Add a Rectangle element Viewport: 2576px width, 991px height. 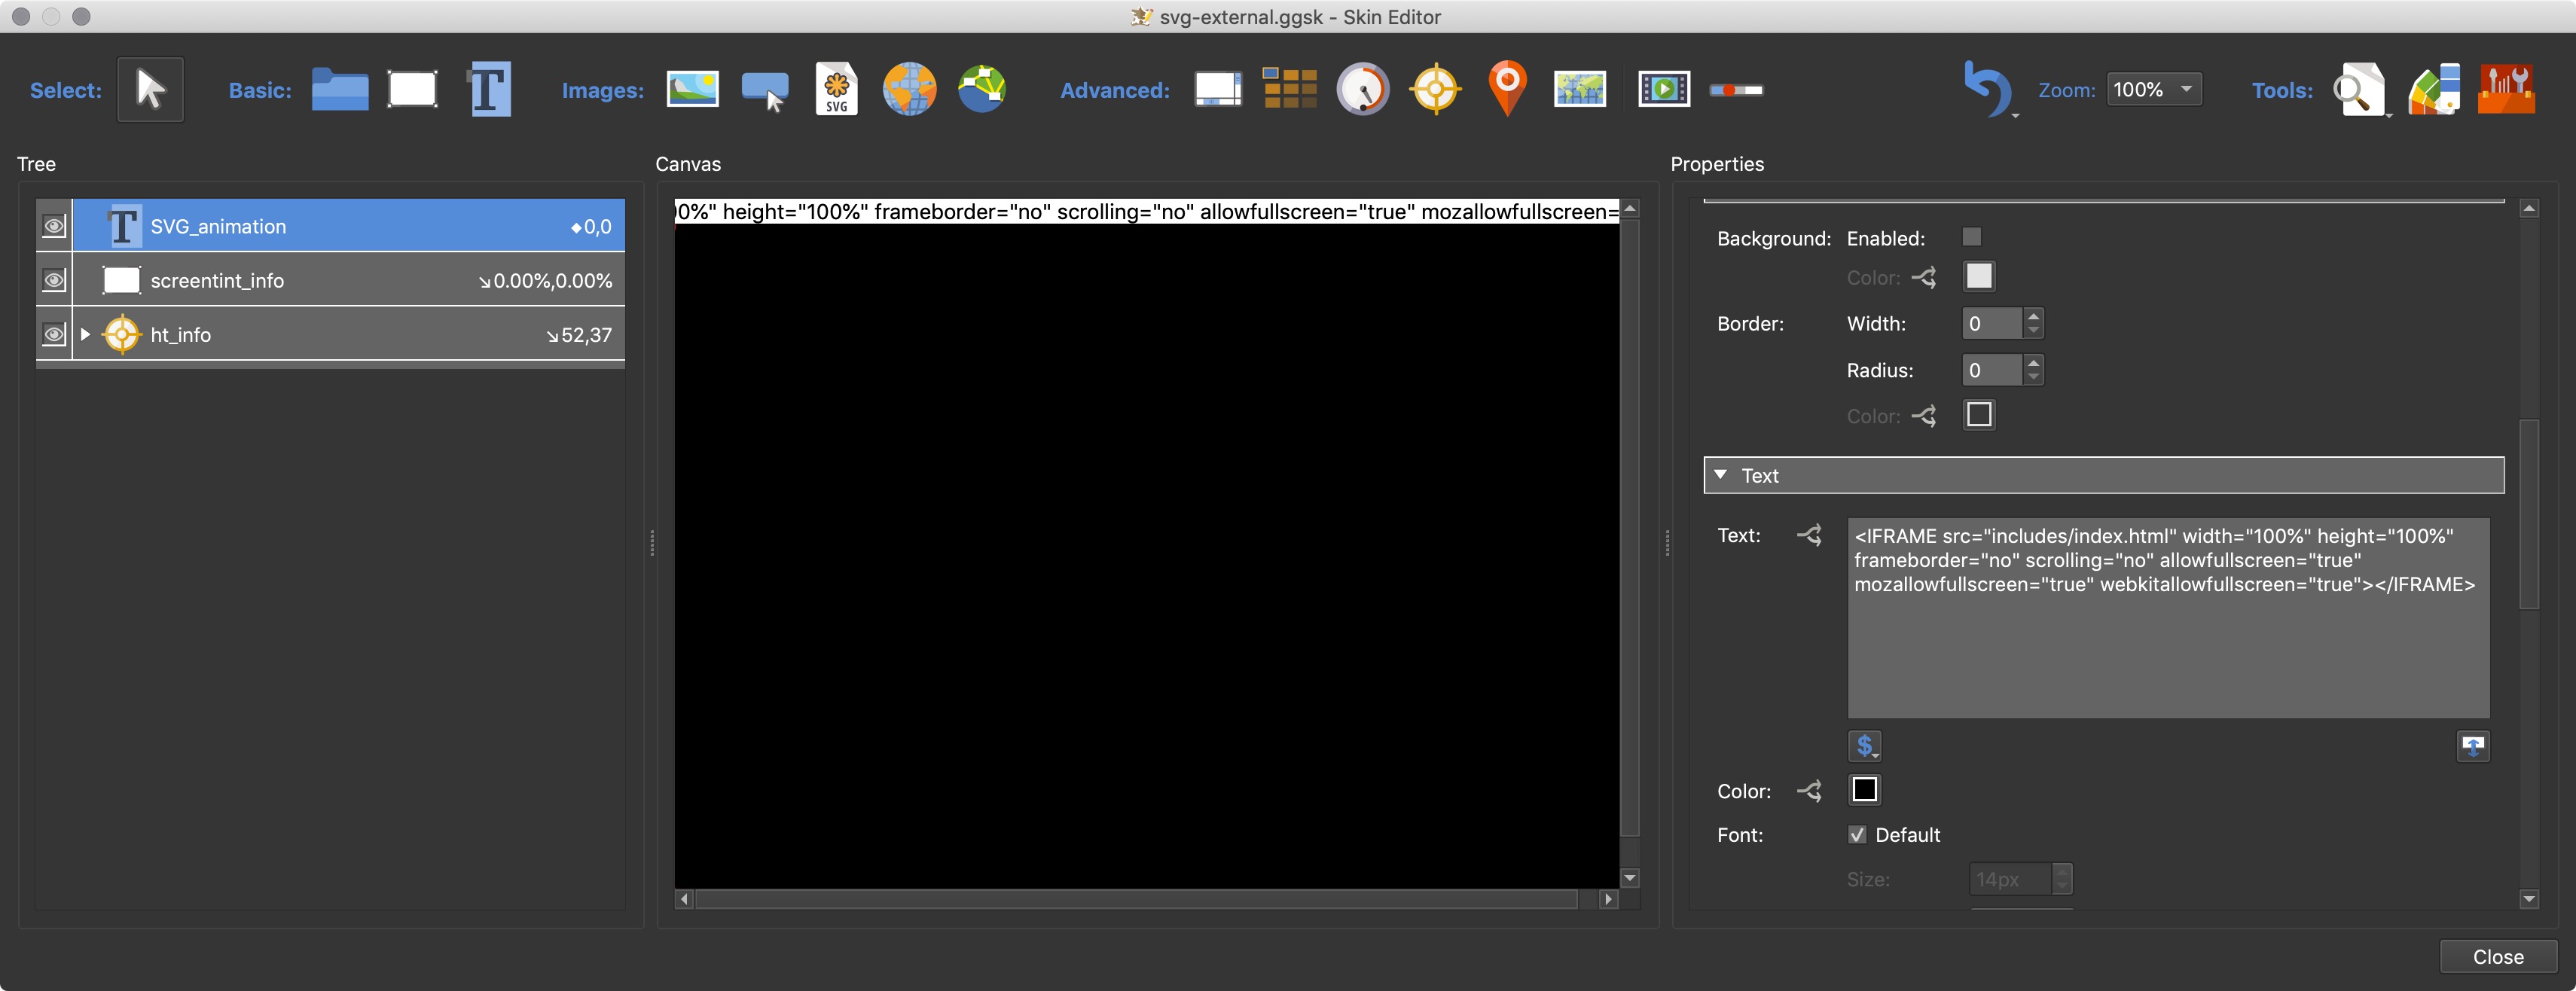412,90
